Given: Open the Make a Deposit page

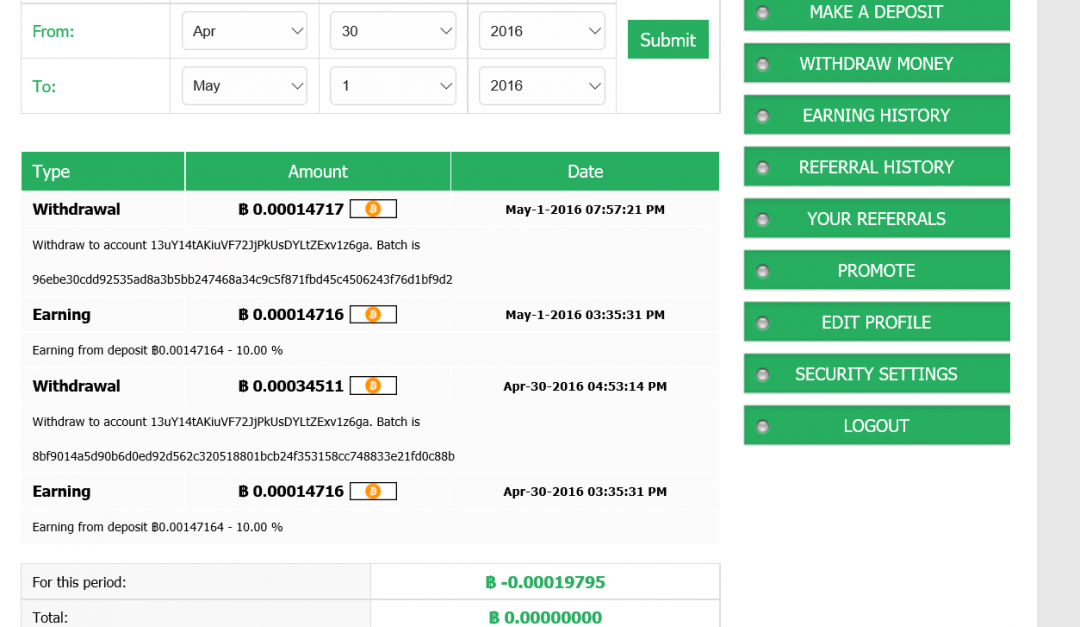Looking at the screenshot, I should coord(876,13).
